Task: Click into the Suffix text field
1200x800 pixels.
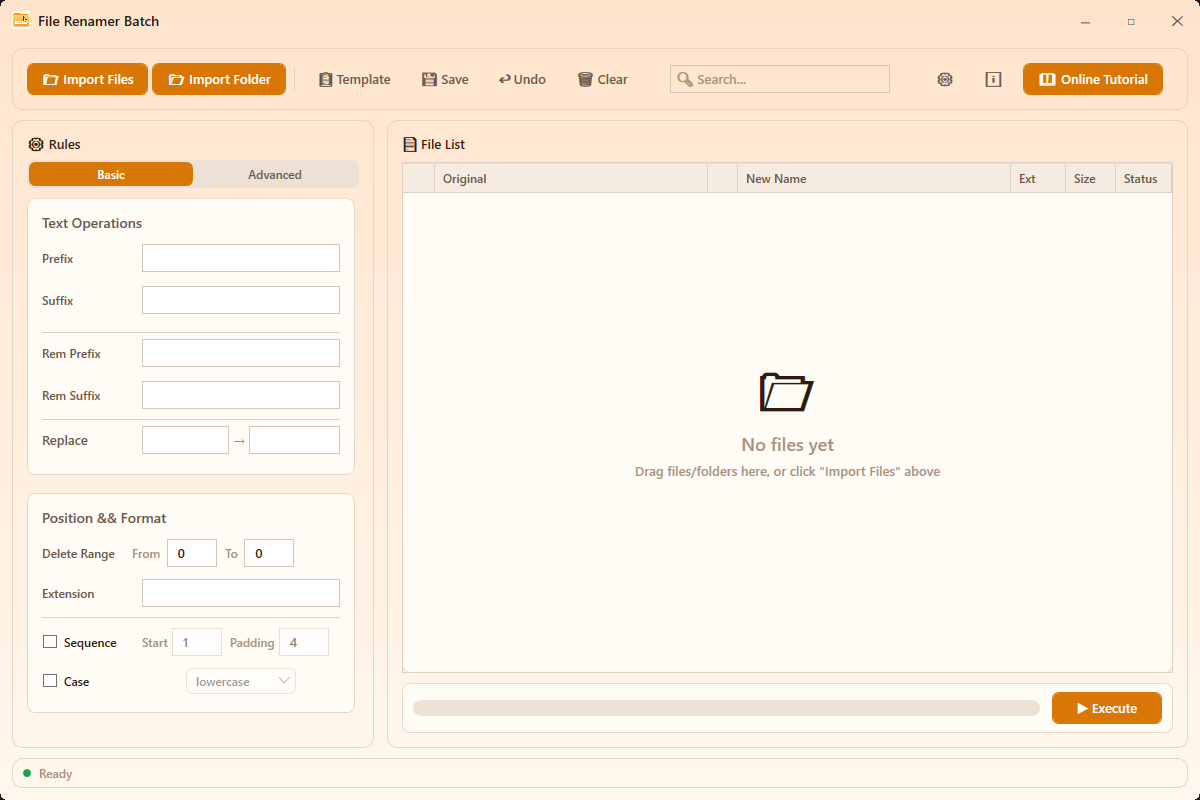Action: coord(241,300)
